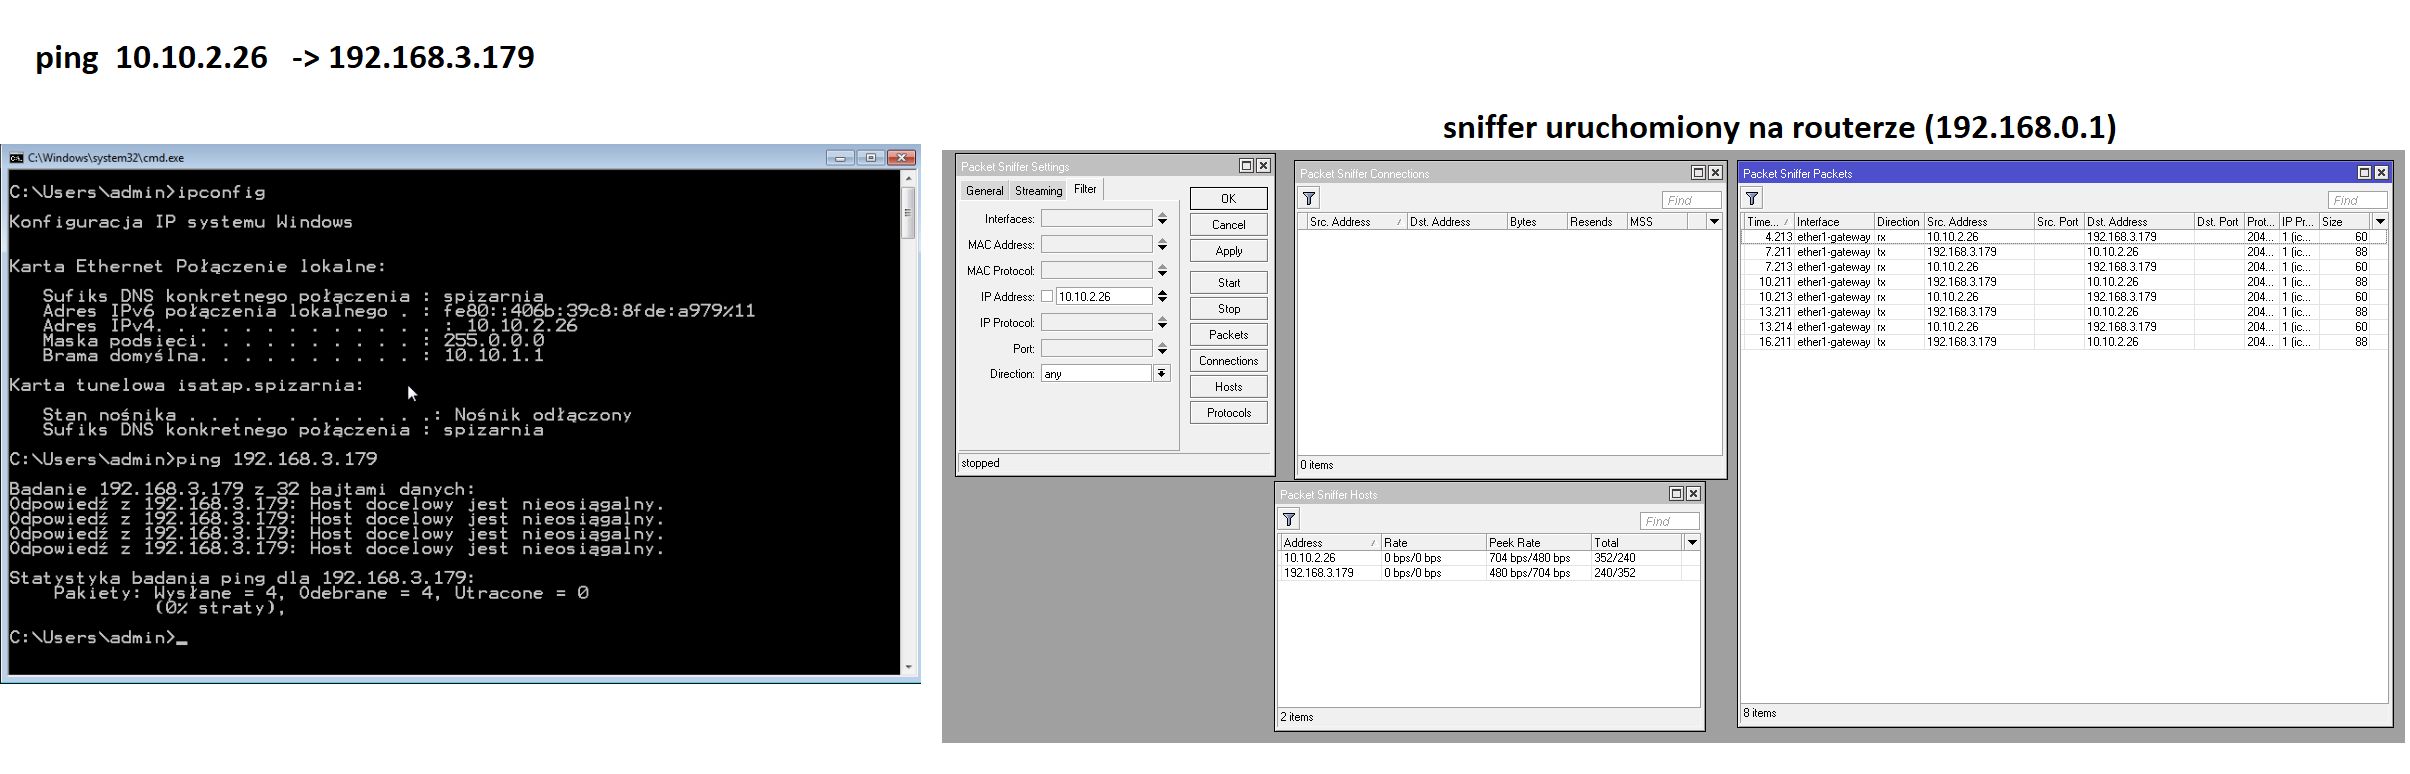The image size is (2410, 774).
Task: Minimize the cmd.exe window
Action: (840, 158)
